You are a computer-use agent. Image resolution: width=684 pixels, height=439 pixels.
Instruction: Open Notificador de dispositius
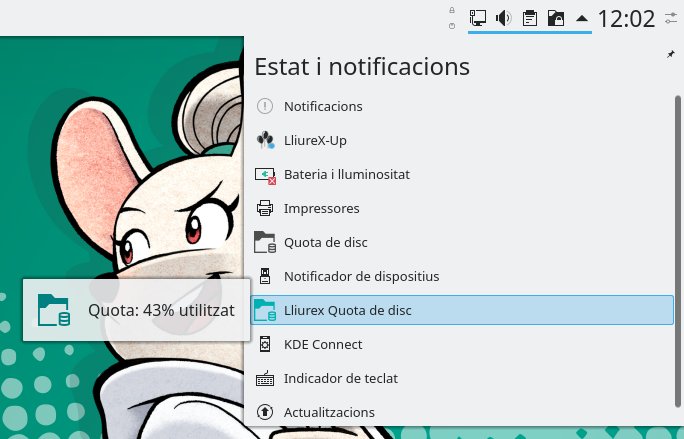[362, 277]
